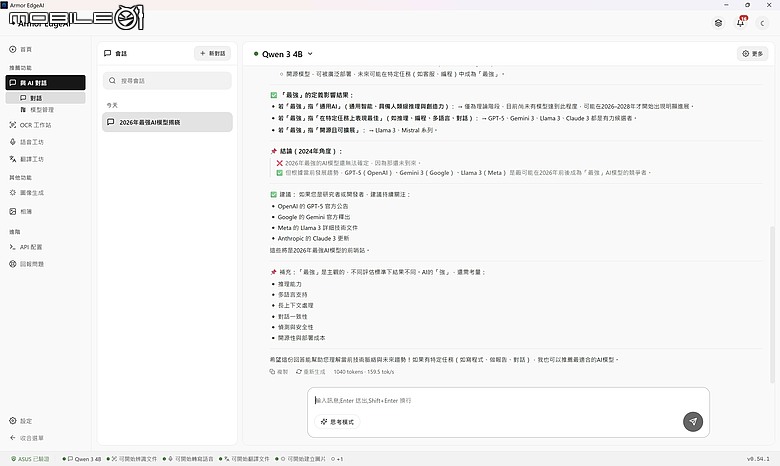Image resolution: width=780 pixels, height=466 pixels.
Task: Click the search conversations field
Action: 167,81
